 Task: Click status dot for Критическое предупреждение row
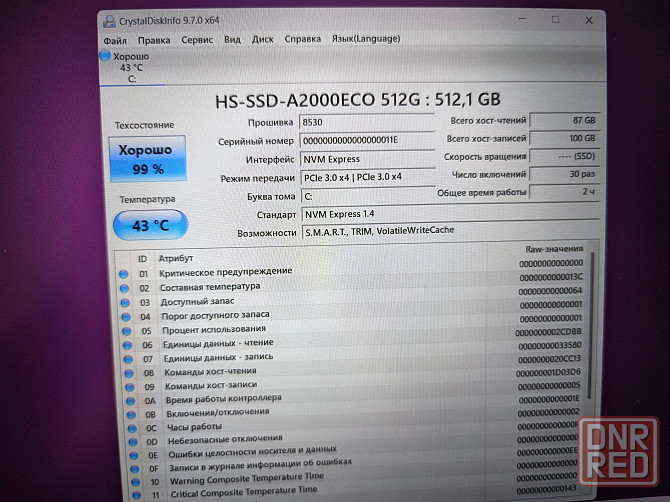click(123, 274)
